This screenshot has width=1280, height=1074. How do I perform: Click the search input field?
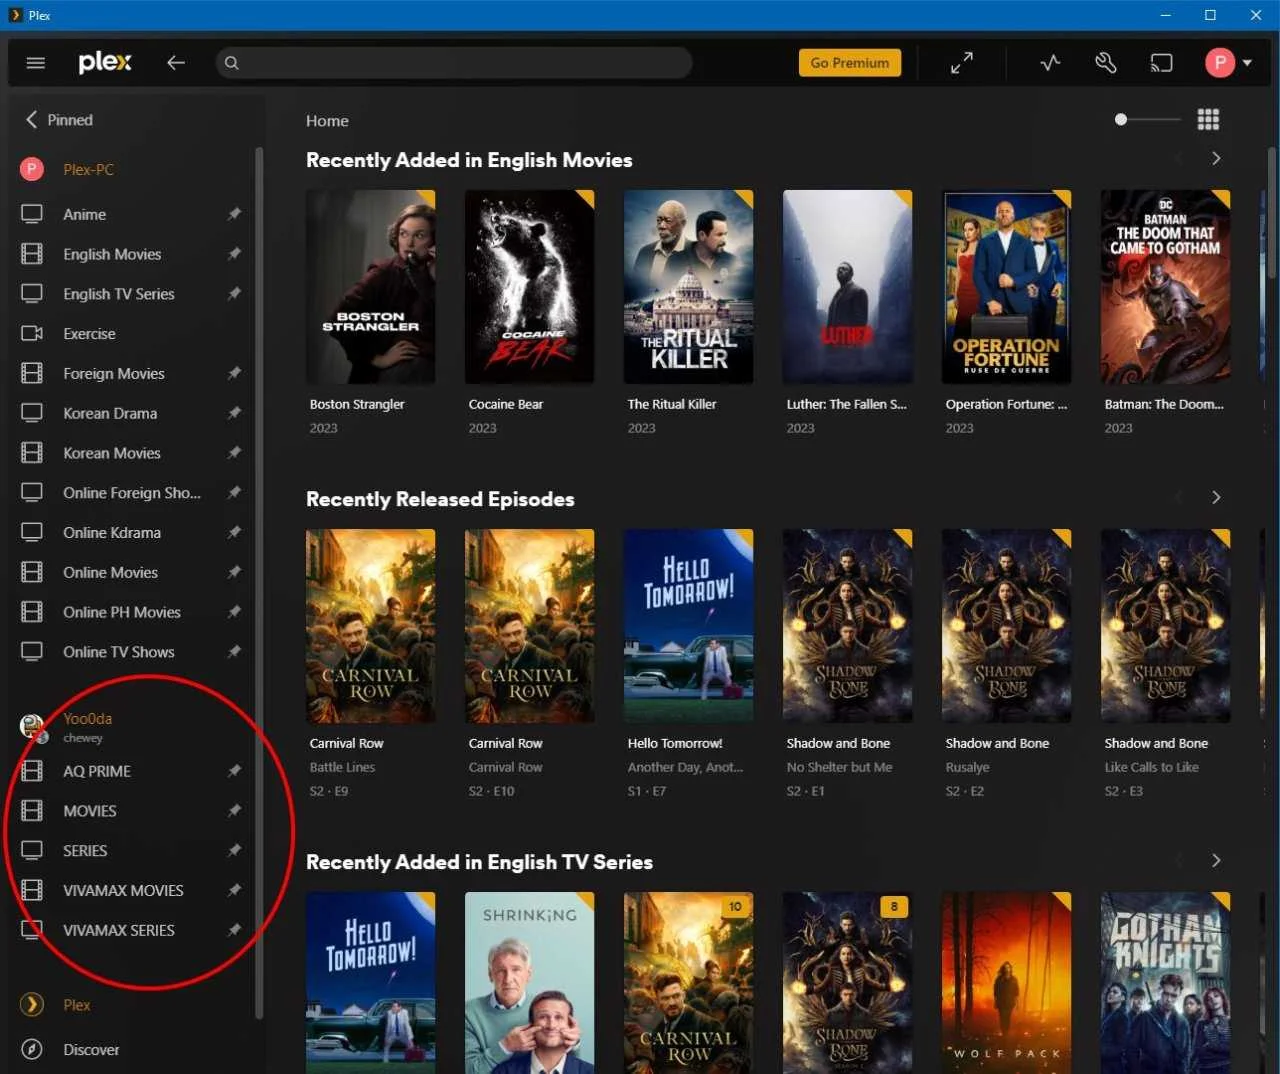pyautogui.click(x=454, y=63)
